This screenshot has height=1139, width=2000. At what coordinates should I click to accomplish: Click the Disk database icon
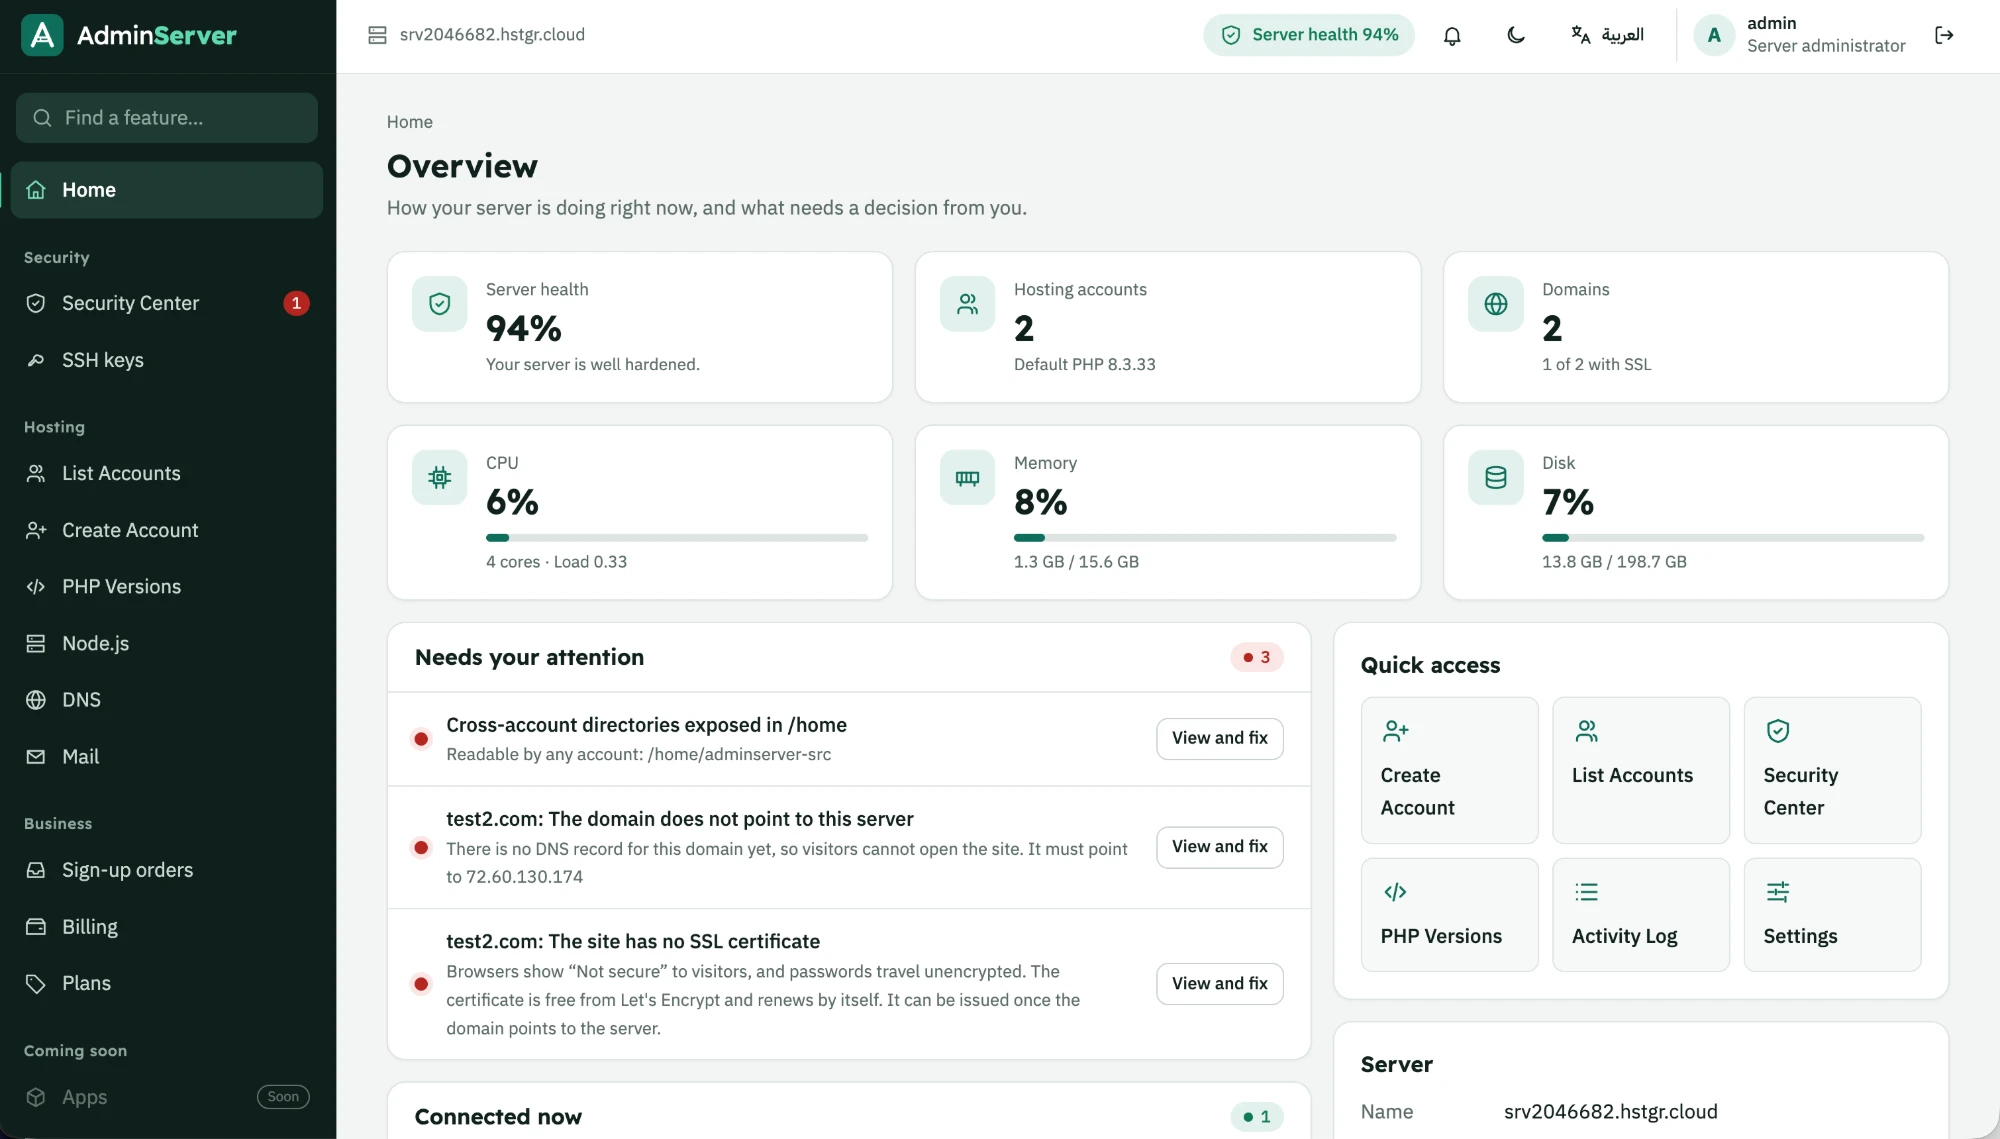[1496, 478]
